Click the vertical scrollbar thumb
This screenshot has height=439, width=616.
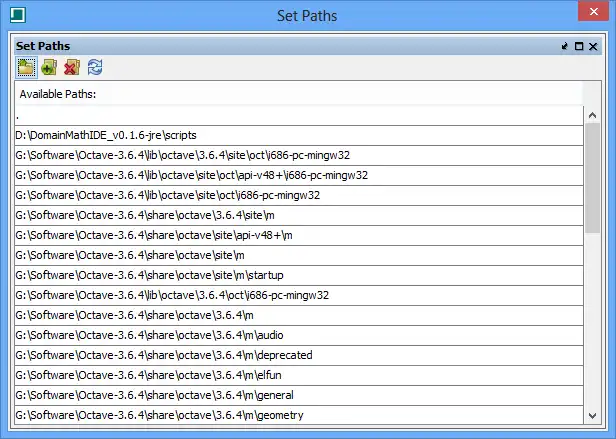coord(592,178)
